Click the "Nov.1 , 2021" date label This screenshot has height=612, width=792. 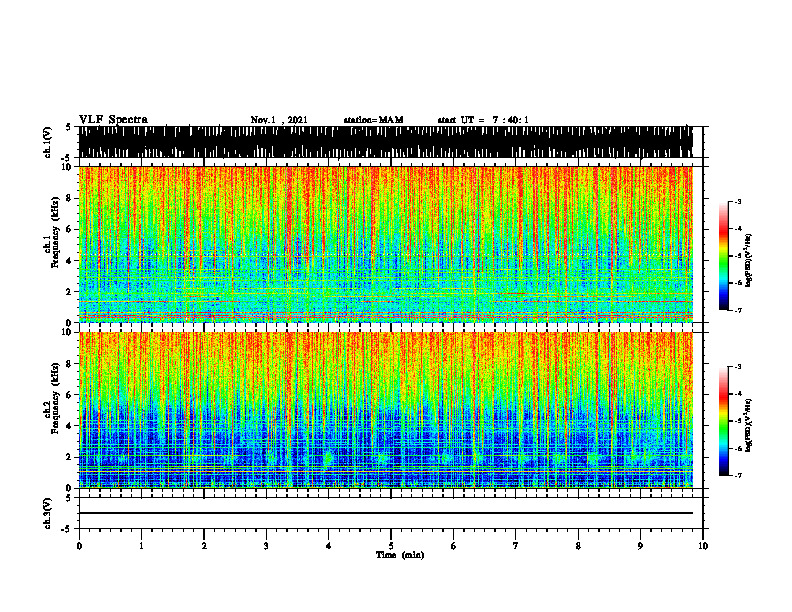pos(279,120)
